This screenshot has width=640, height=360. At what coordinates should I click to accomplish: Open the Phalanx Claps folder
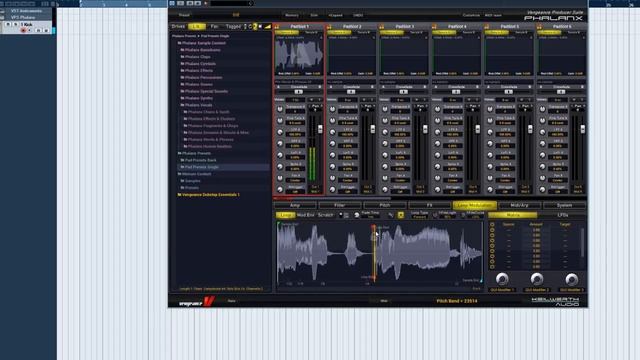coord(196,57)
